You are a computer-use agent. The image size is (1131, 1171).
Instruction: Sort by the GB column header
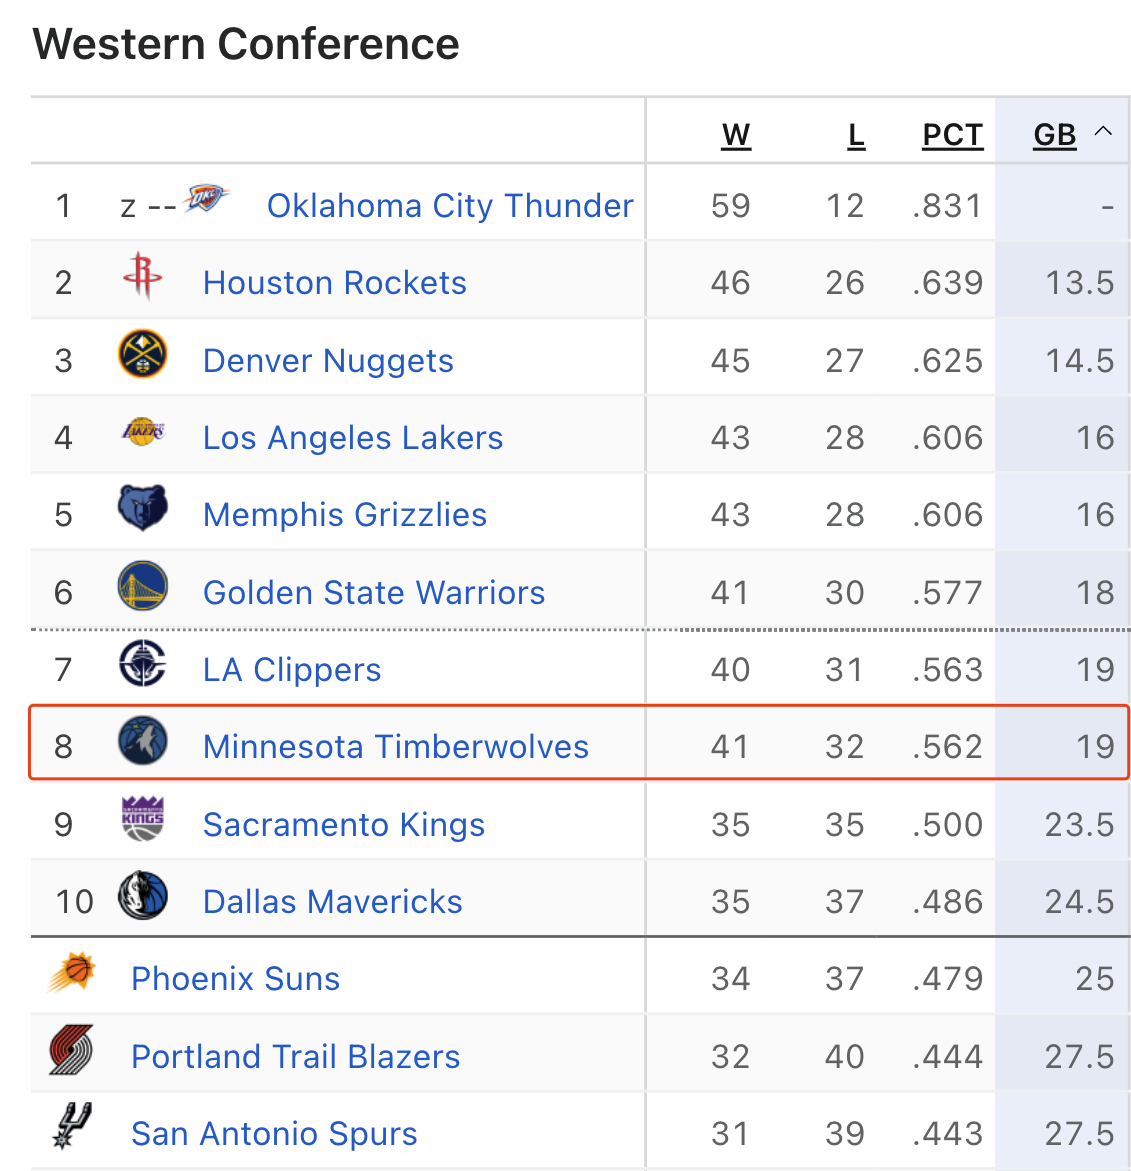tap(1055, 135)
